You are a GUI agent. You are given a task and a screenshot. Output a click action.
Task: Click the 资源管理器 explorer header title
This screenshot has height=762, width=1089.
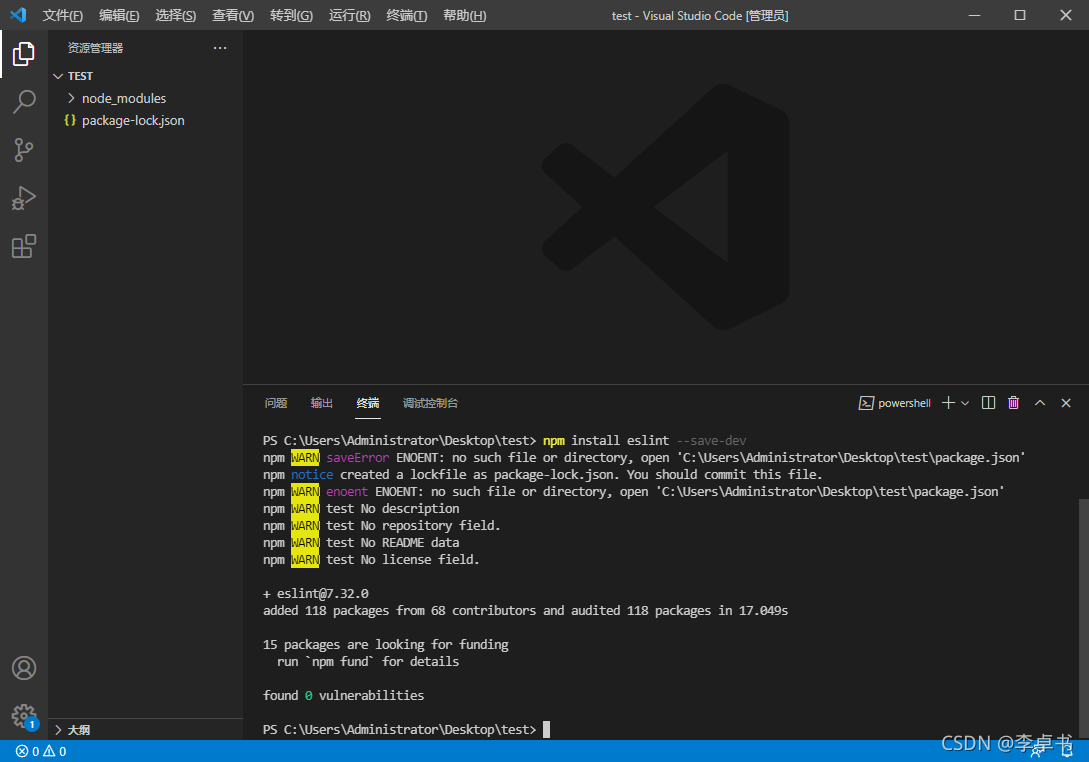point(95,48)
